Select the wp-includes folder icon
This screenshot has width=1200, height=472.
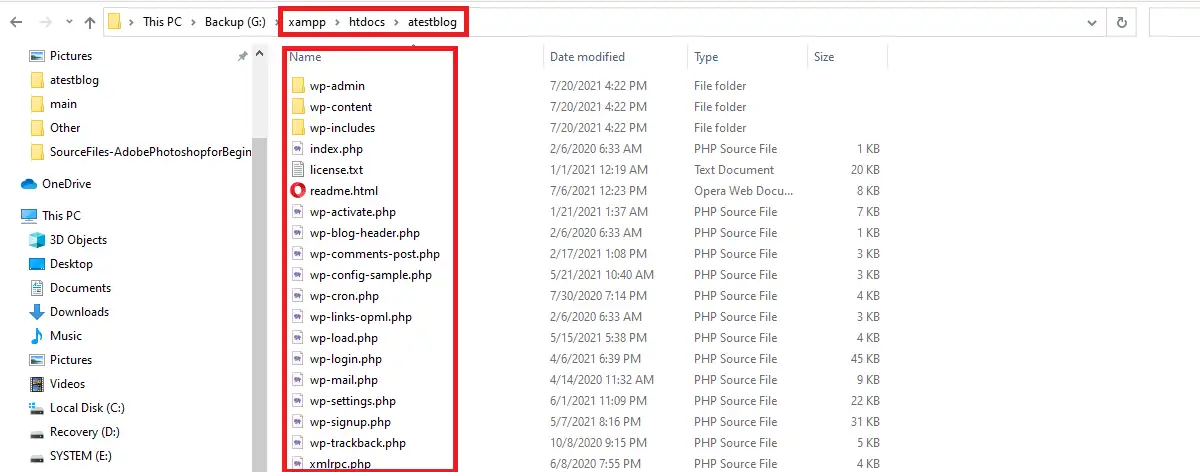coord(298,128)
